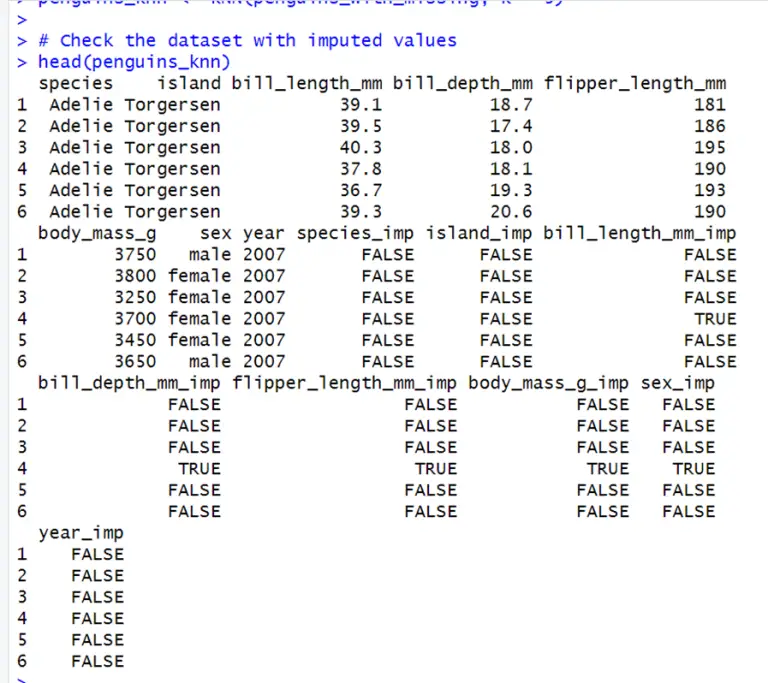Click the flipper_length_mm column header
This screenshot has height=683, width=768.
[x=635, y=83]
